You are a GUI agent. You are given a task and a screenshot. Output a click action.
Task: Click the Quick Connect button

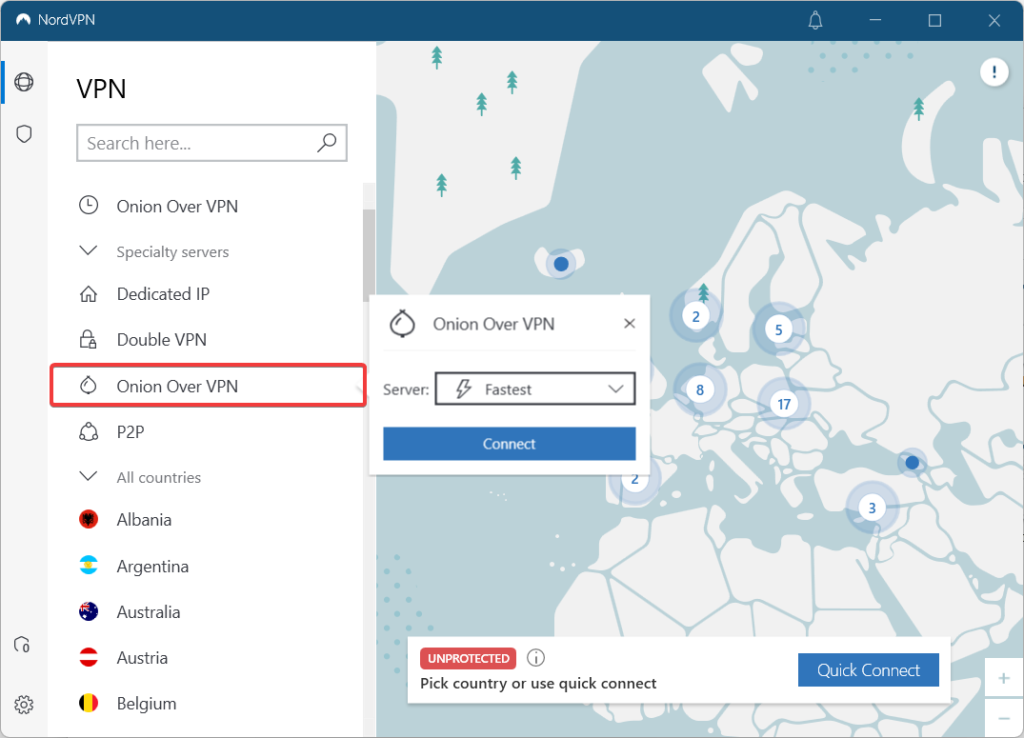click(868, 670)
